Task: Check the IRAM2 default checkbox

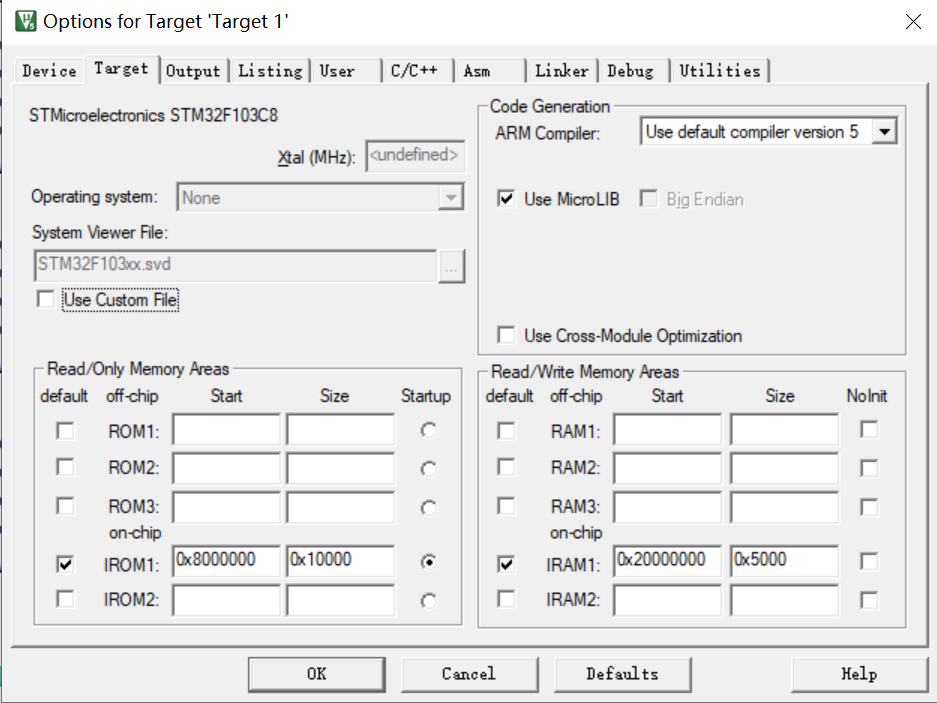Action: point(506,599)
